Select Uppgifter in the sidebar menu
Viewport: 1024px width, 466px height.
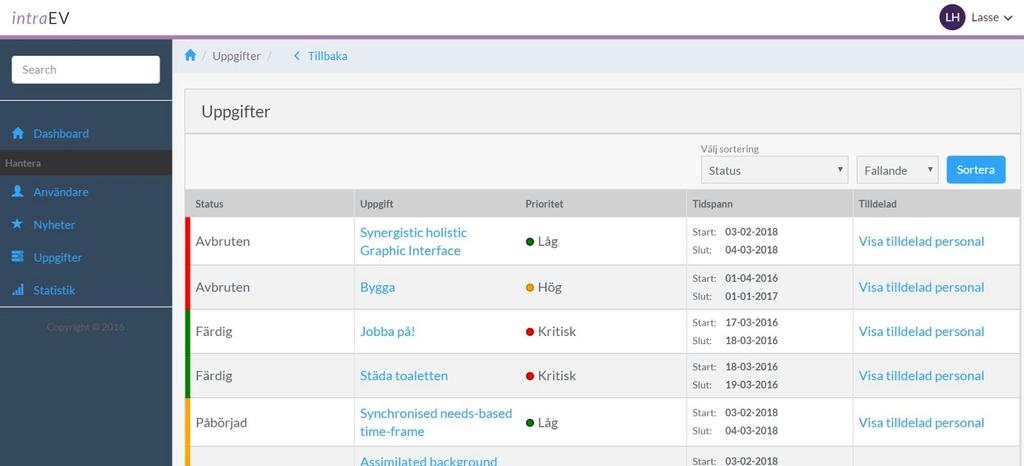pyautogui.click(x=57, y=257)
